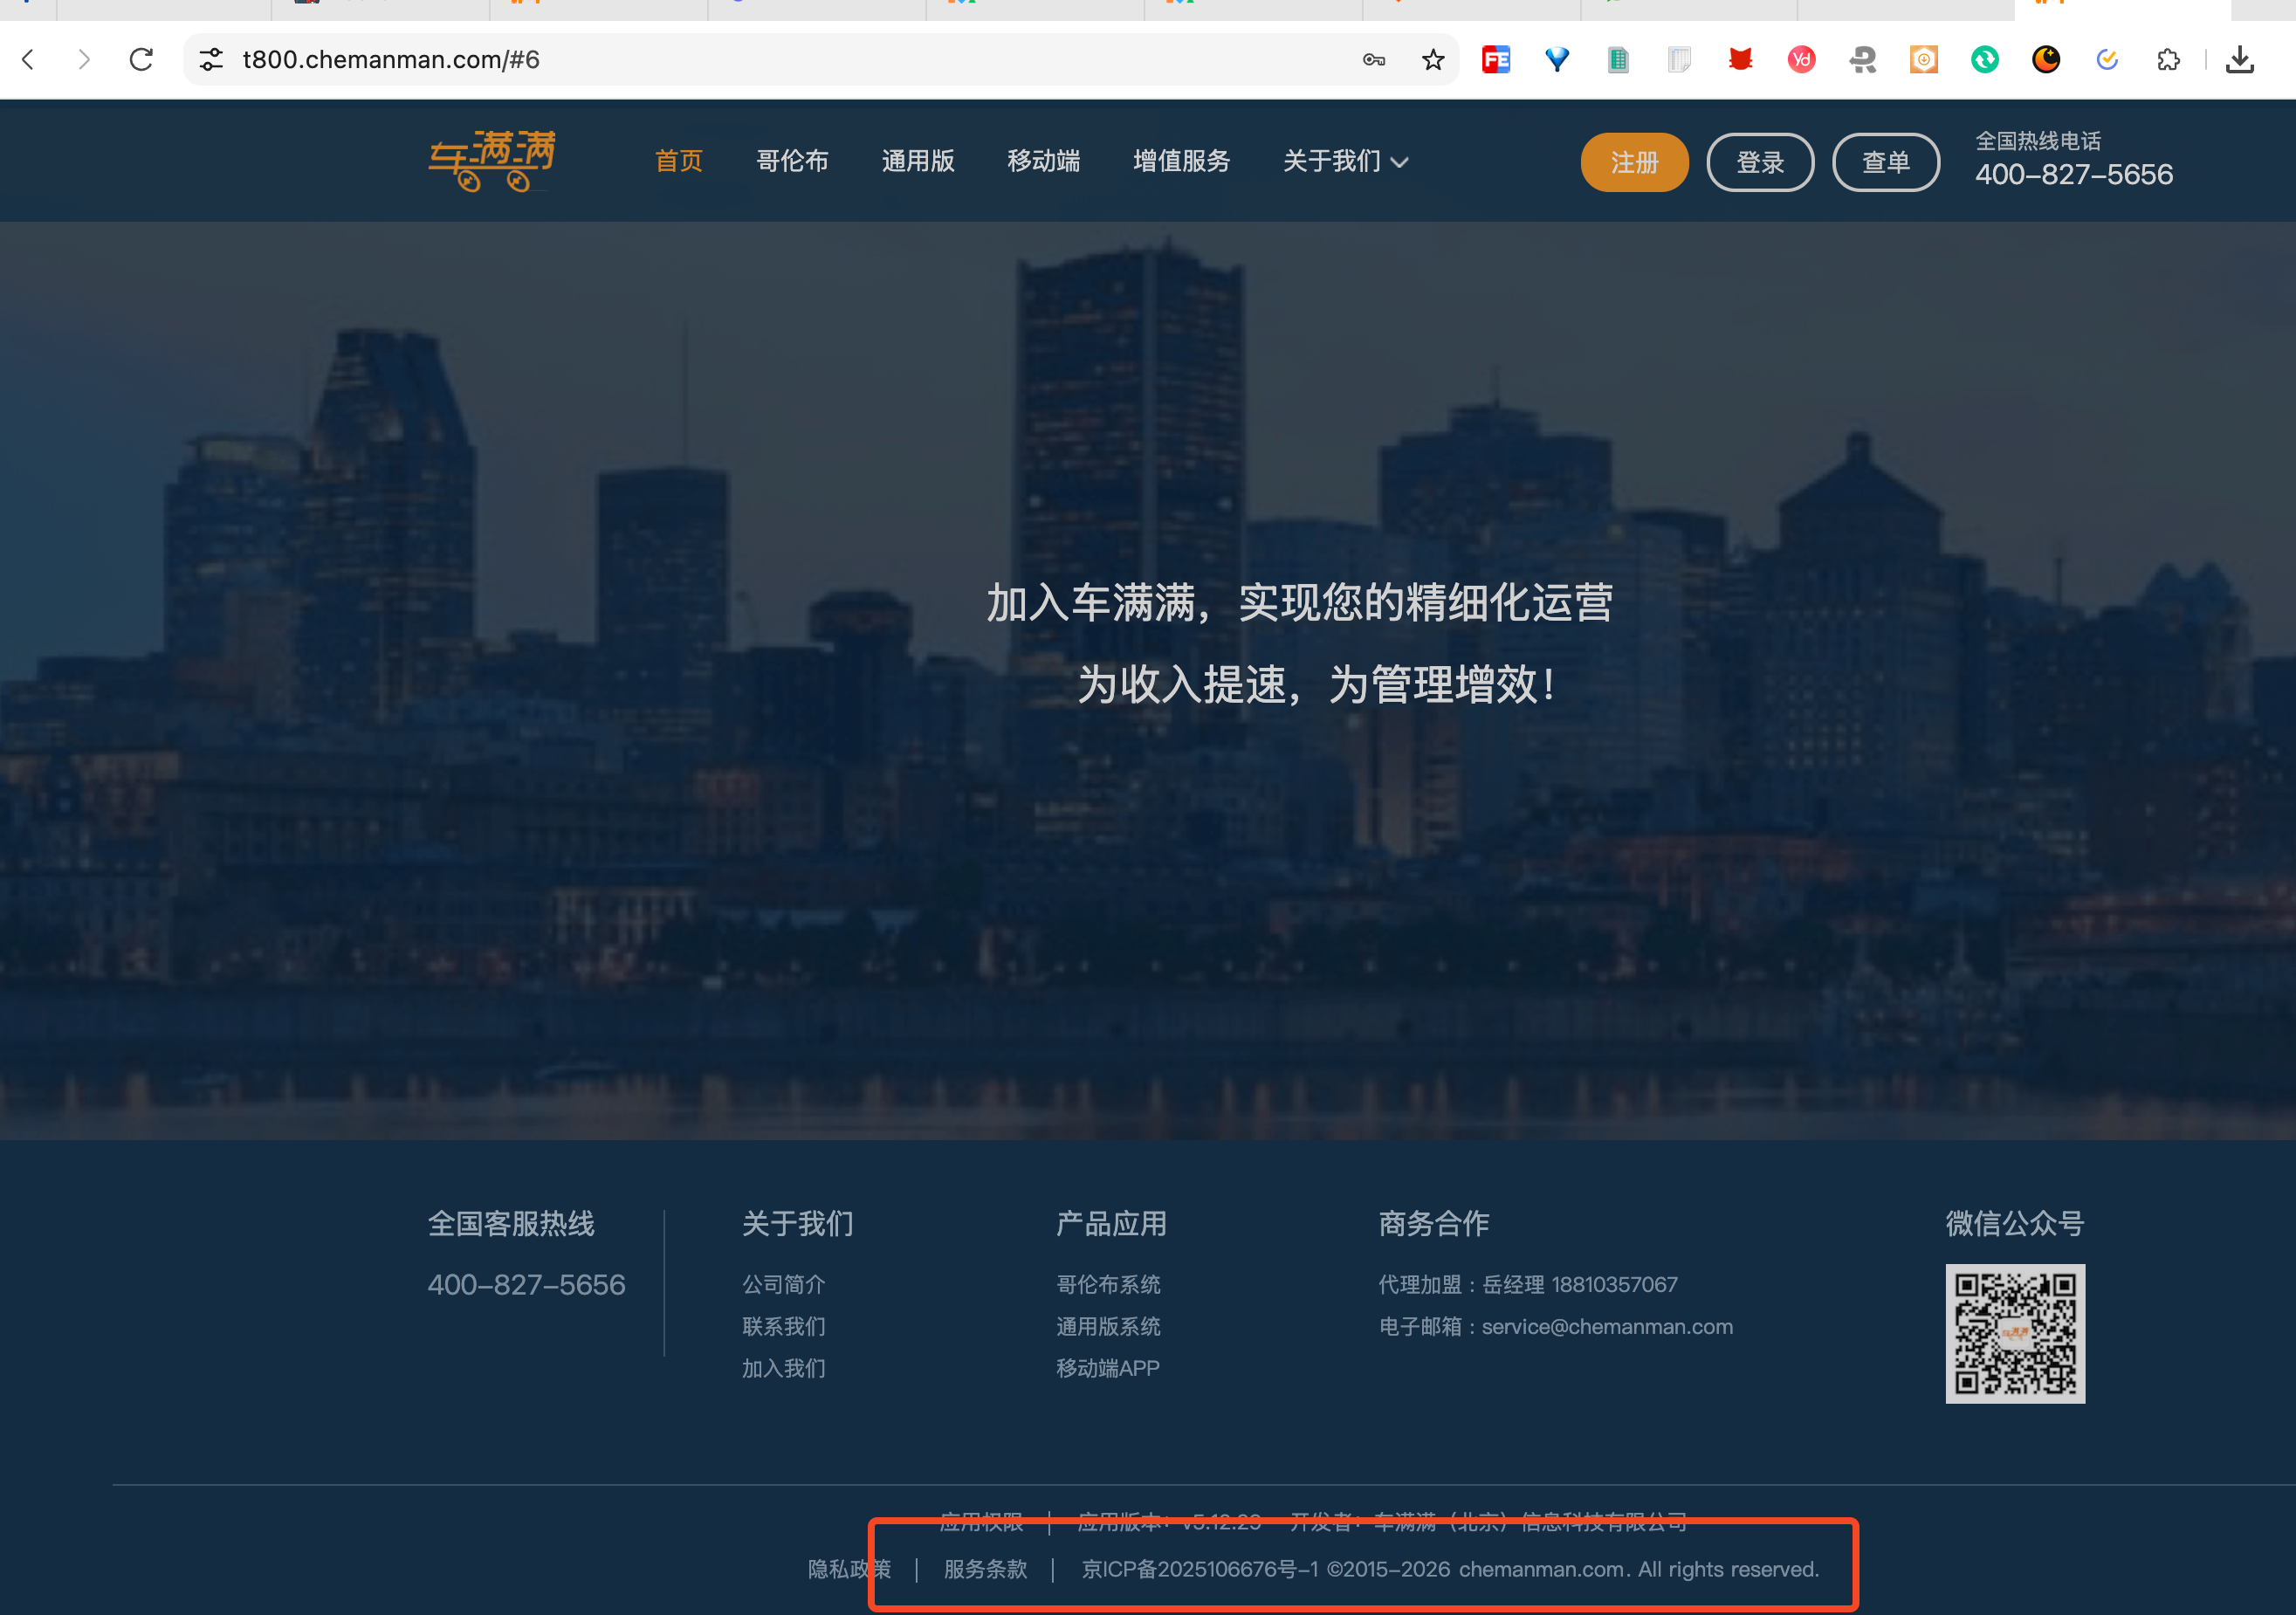Screen dimensions: 2296x1615
Task: Open the Yd red circle extension
Action: coord(1801,60)
